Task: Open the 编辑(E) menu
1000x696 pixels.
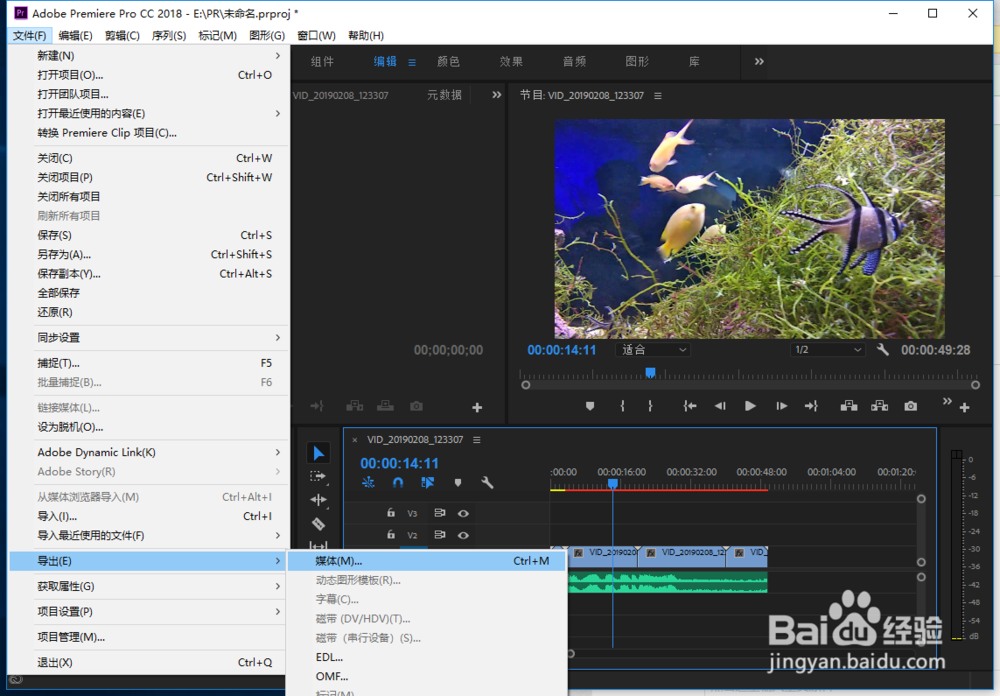Action: click(x=75, y=36)
